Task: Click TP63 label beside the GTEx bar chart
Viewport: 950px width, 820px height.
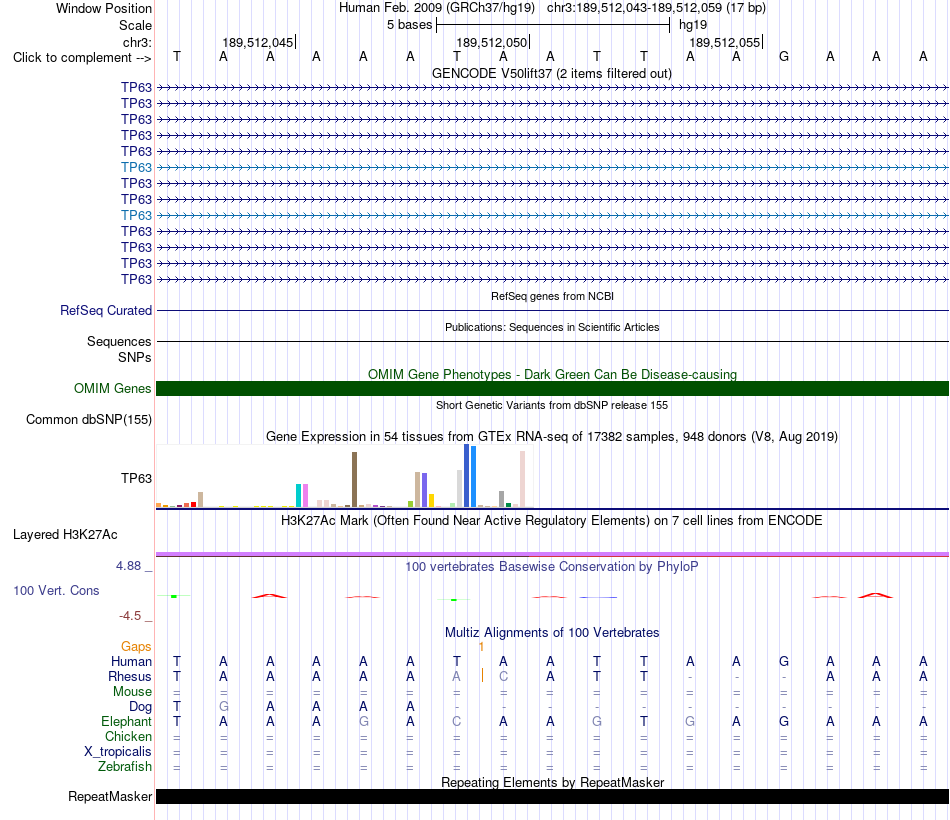Action: 136,478
